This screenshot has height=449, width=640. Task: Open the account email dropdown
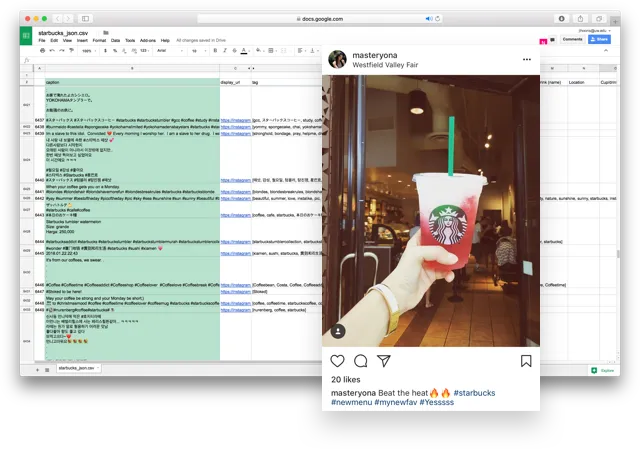[x=594, y=31]
